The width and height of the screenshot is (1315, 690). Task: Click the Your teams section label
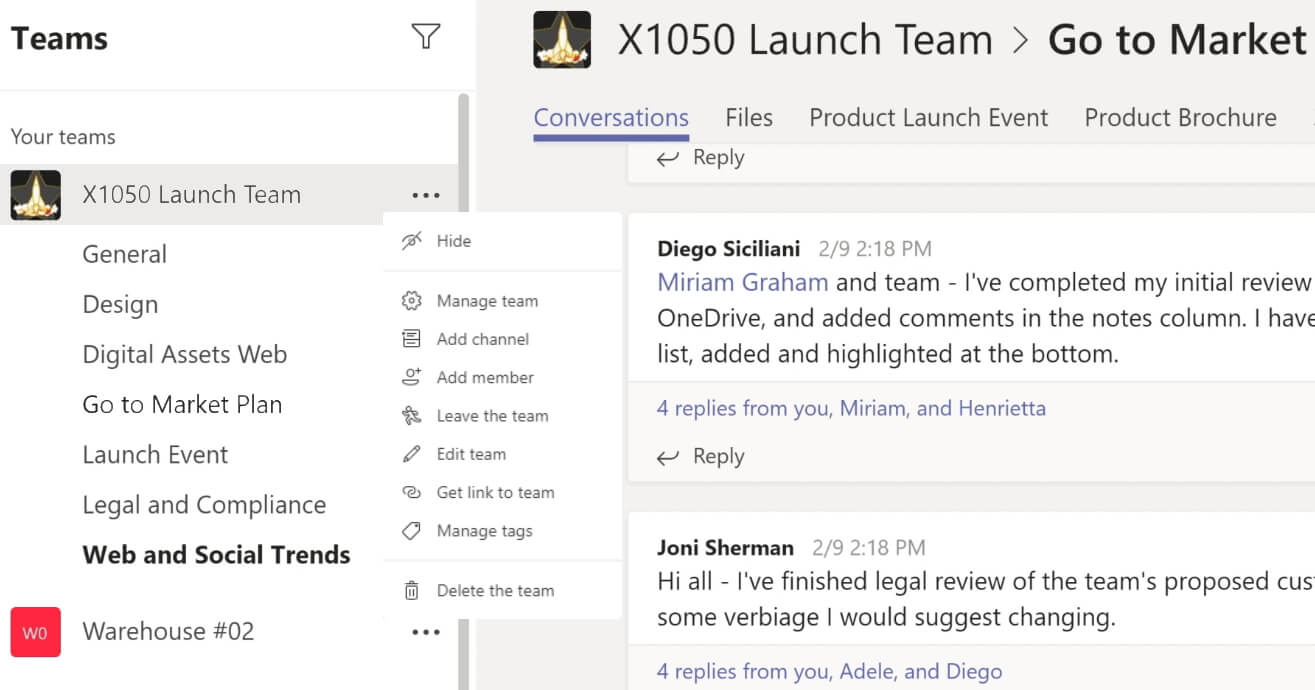(63, 137)
